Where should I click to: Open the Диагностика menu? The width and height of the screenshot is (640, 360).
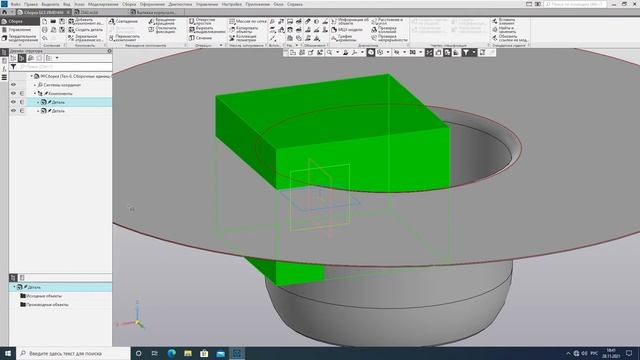click(180, 4)
